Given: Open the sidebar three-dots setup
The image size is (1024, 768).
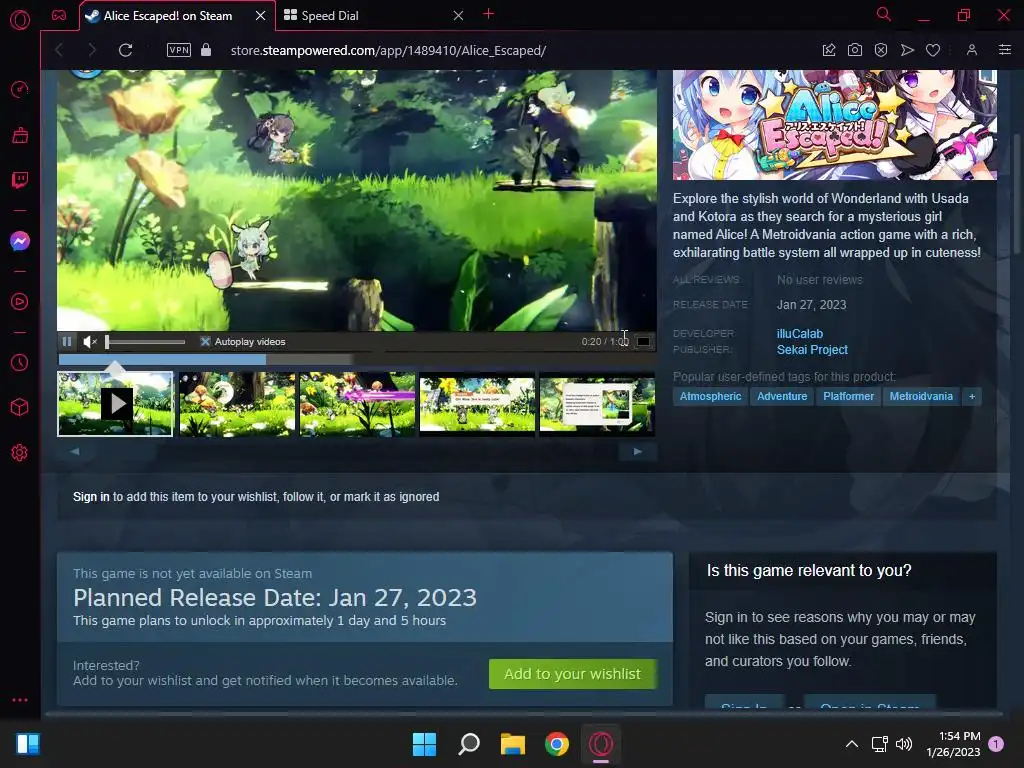Looking at the screenshot, I should point(20,700).
